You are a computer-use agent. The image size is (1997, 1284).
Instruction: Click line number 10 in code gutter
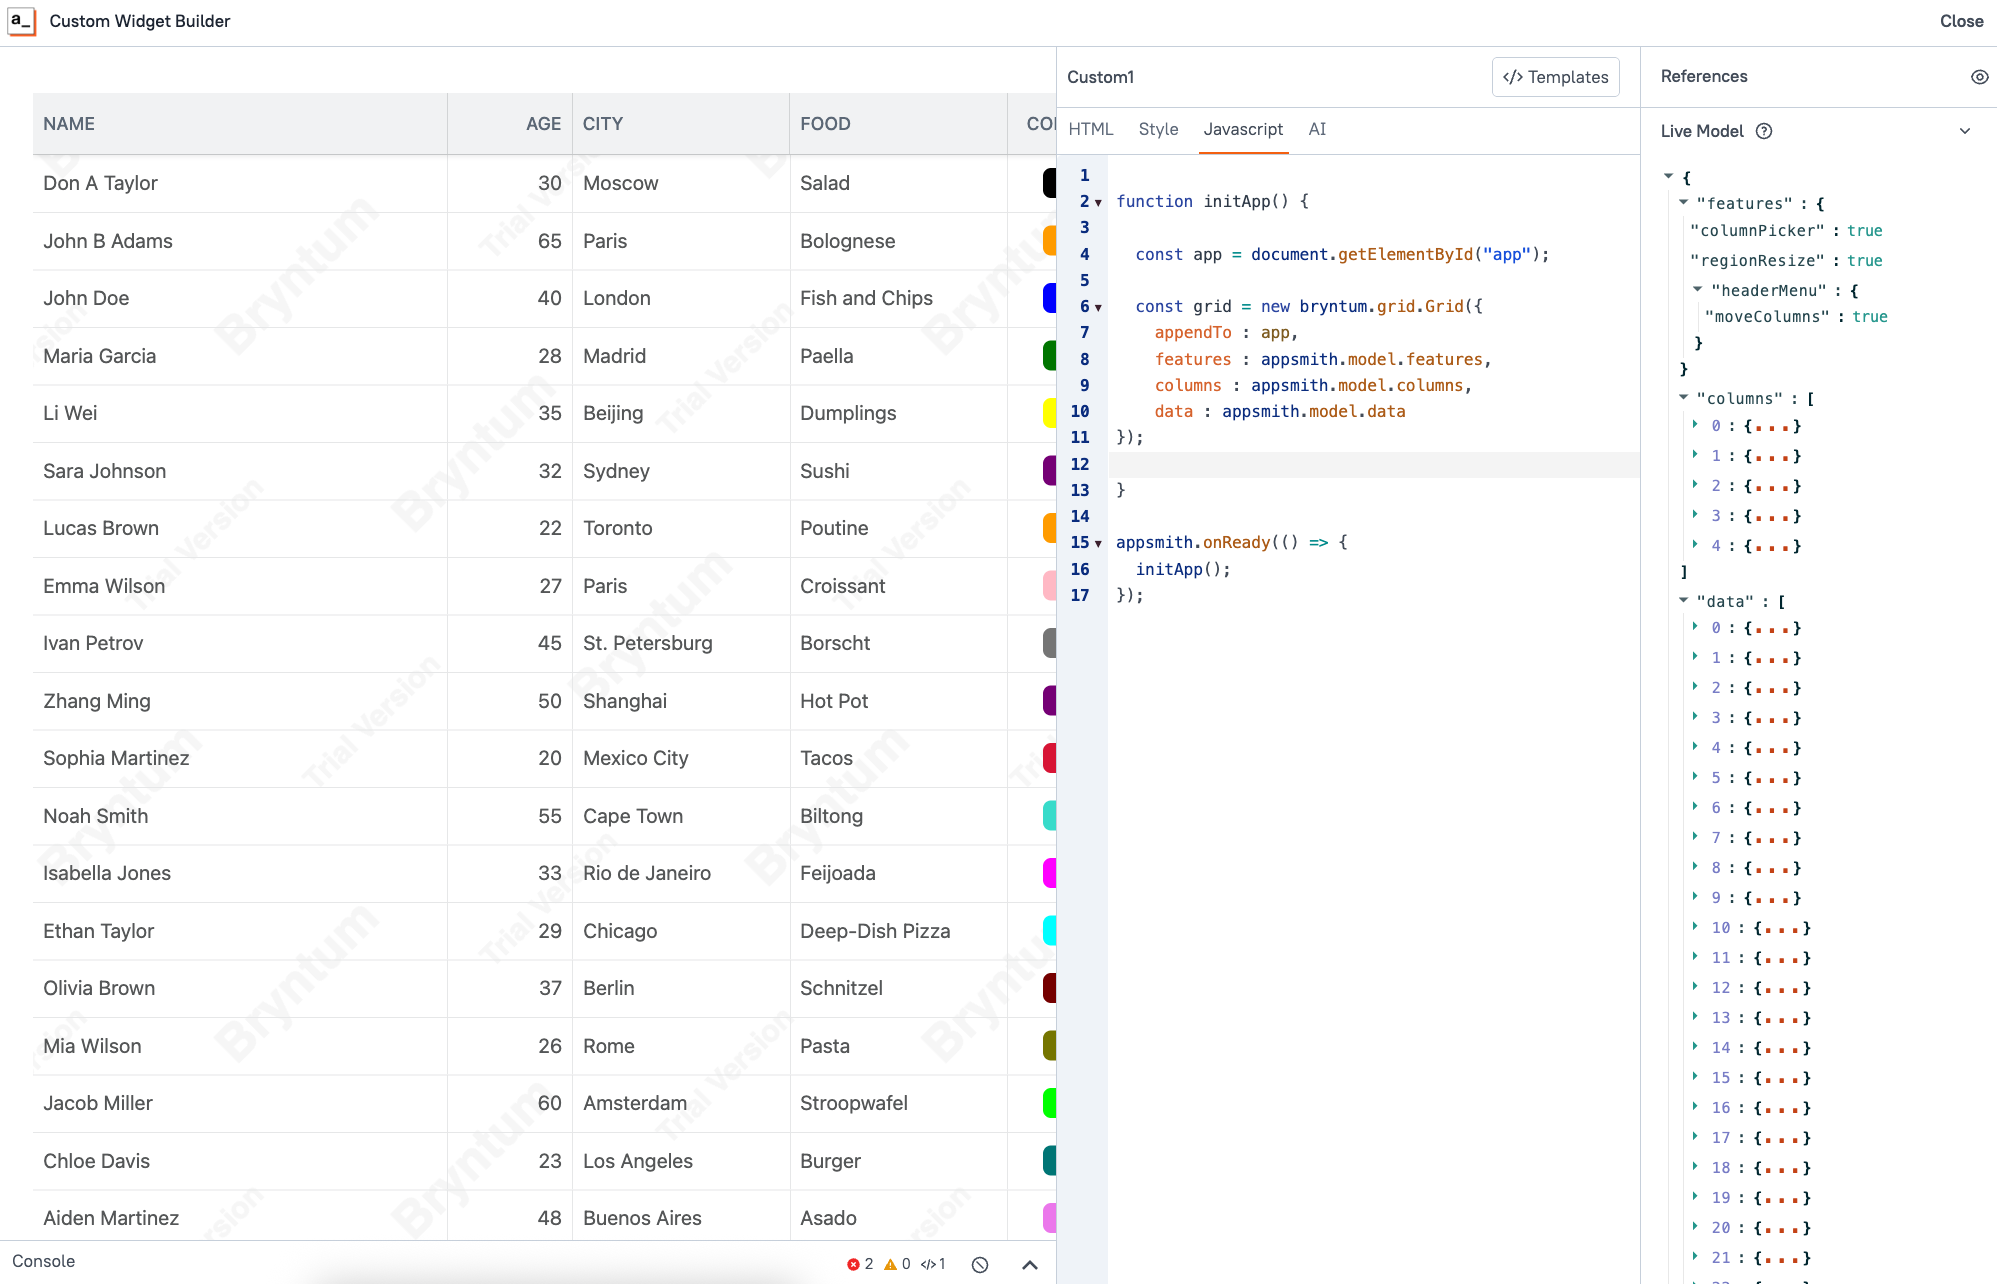pos(1080,411)
